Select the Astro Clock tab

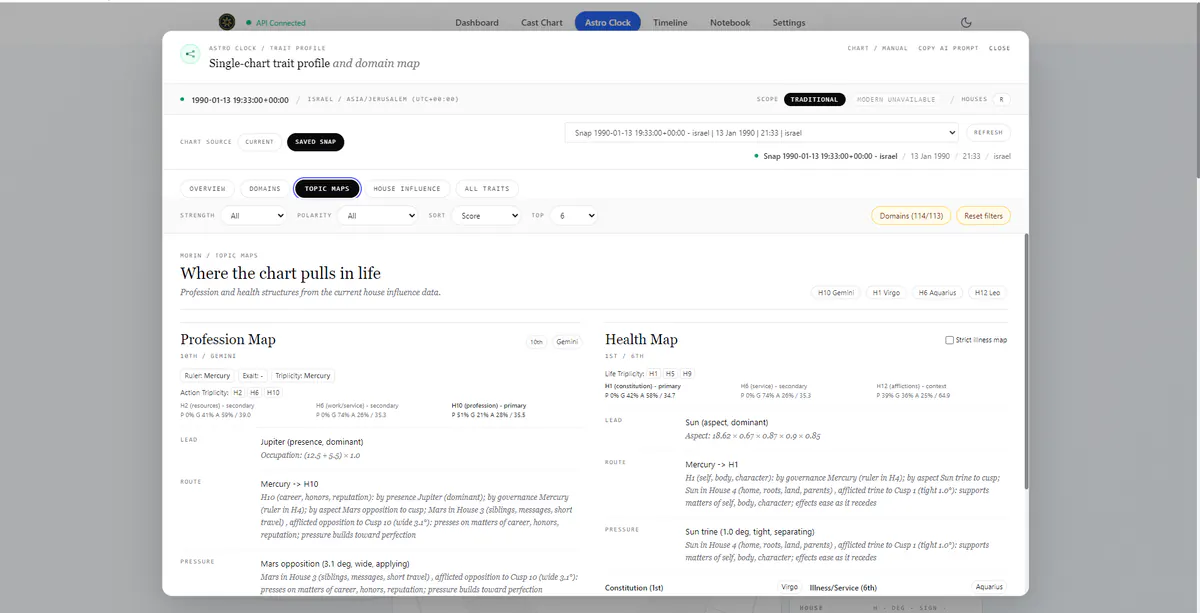[608, 22]
